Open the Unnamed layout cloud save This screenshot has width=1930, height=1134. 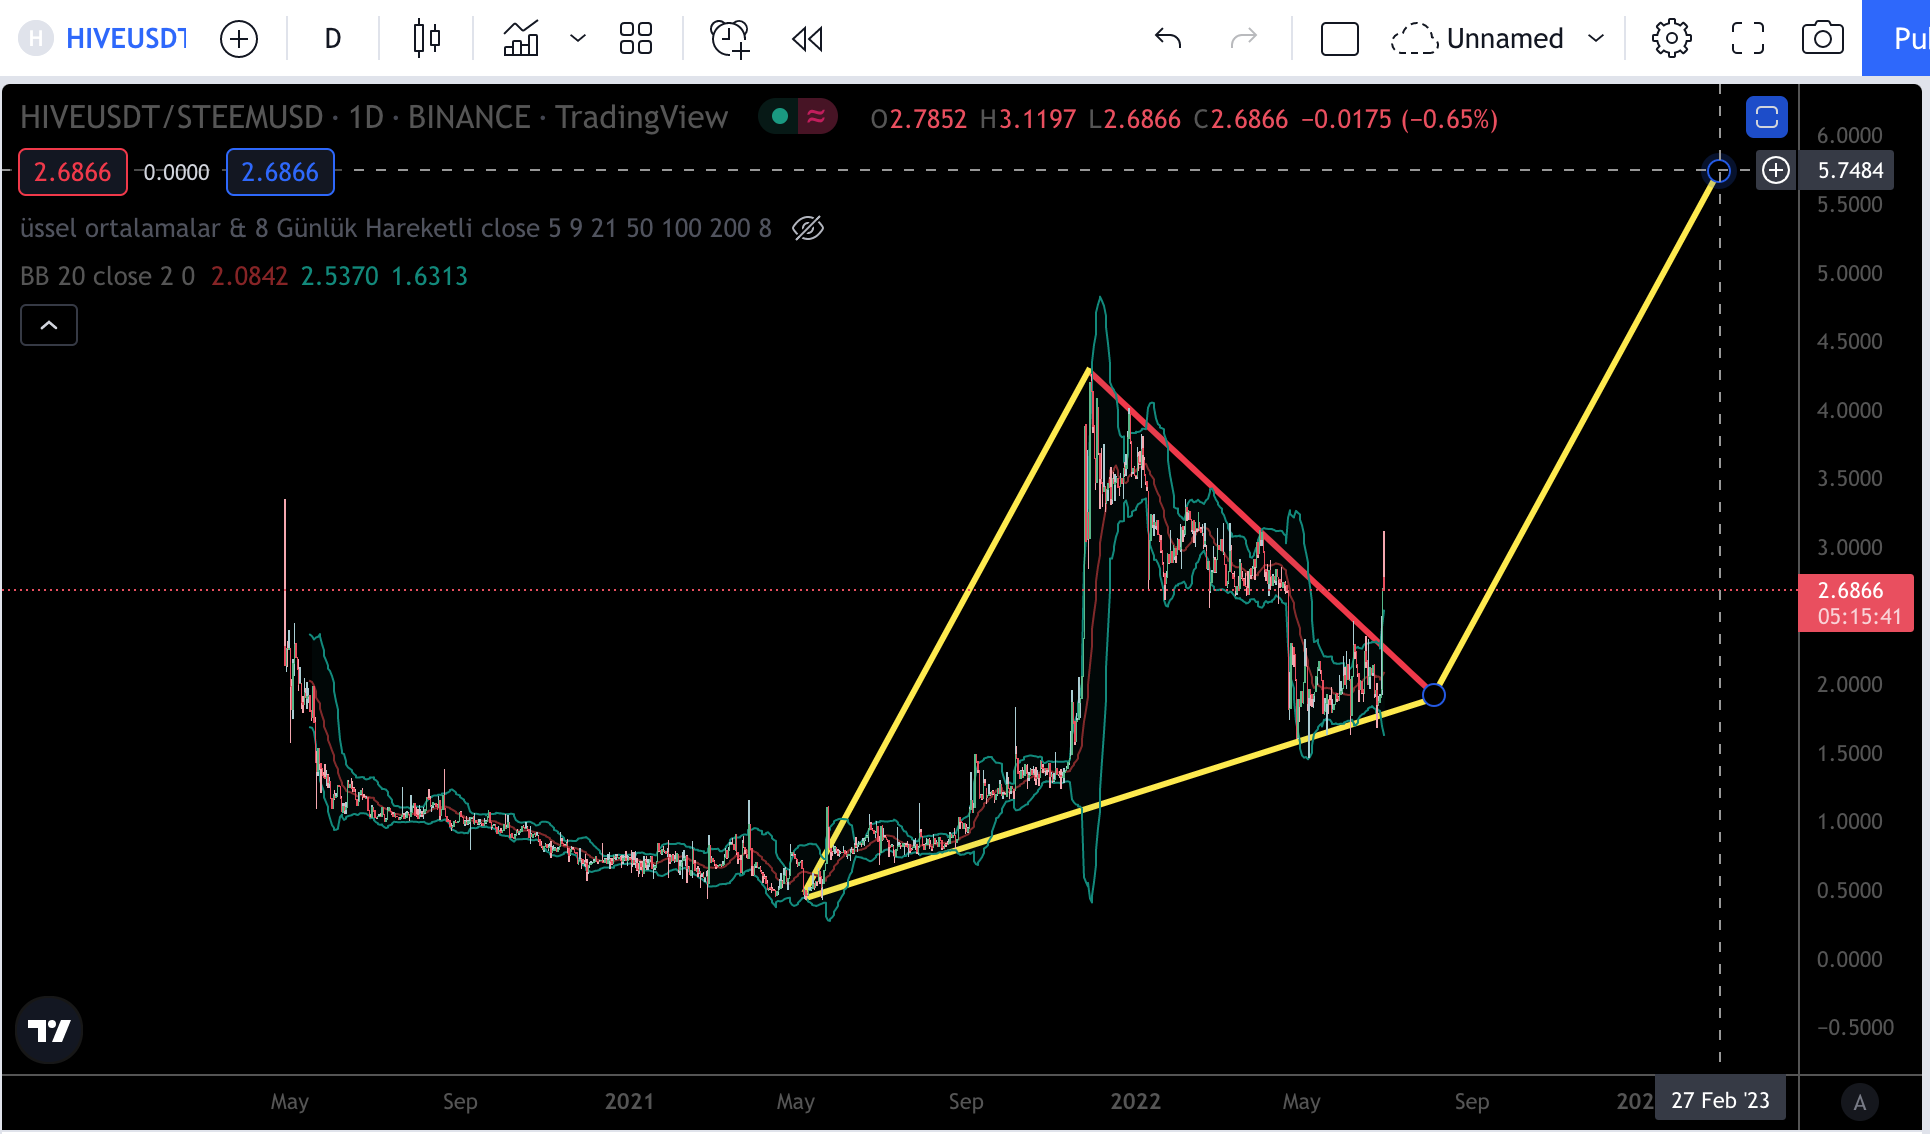coord(1478,39)
